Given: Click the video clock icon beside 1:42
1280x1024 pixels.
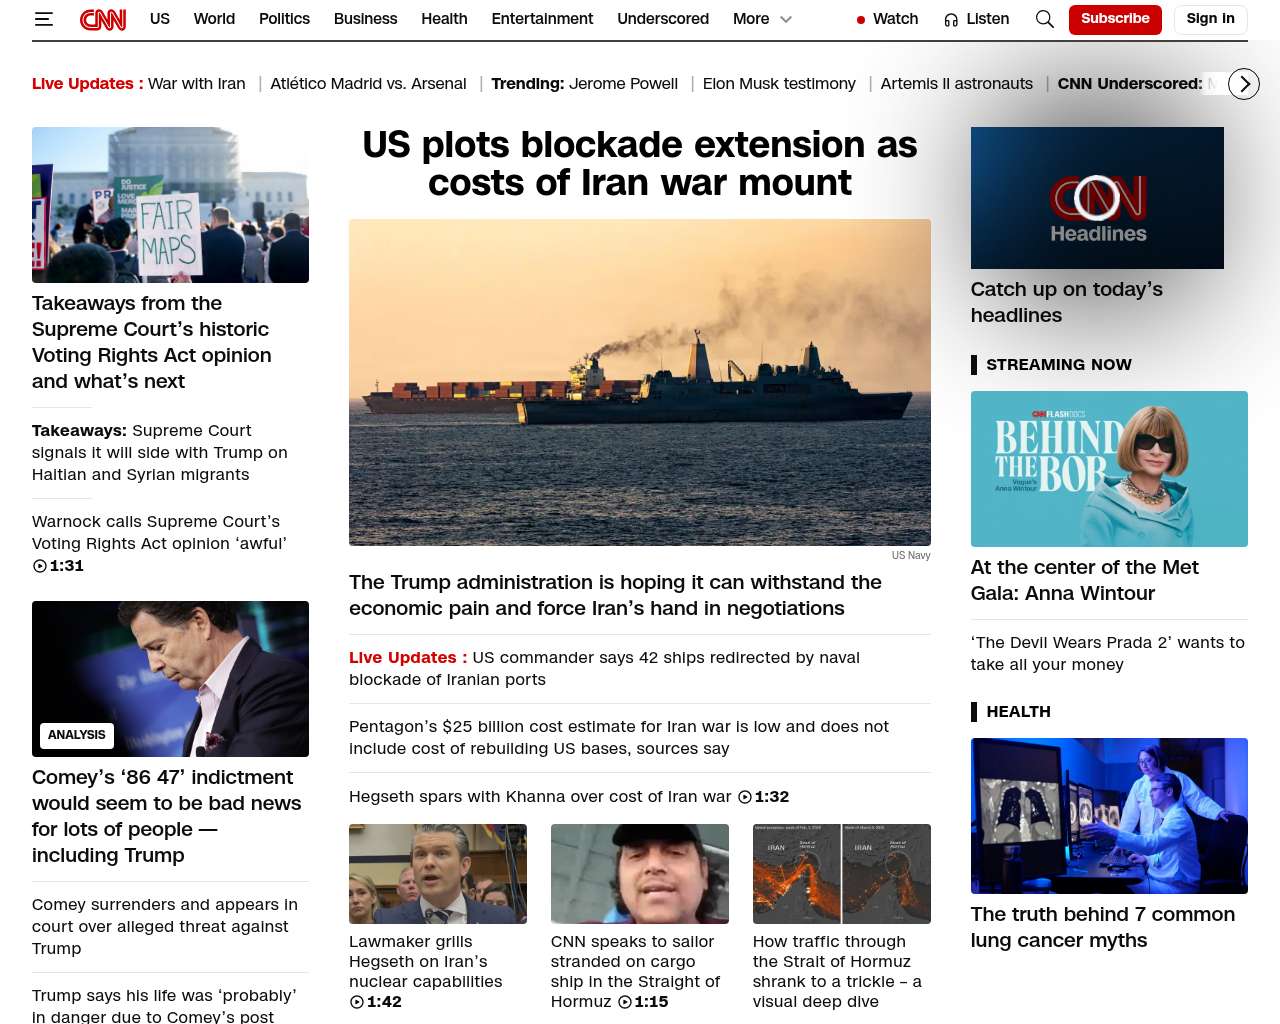Looking at the screenshot, I should tap(357, 1002).
